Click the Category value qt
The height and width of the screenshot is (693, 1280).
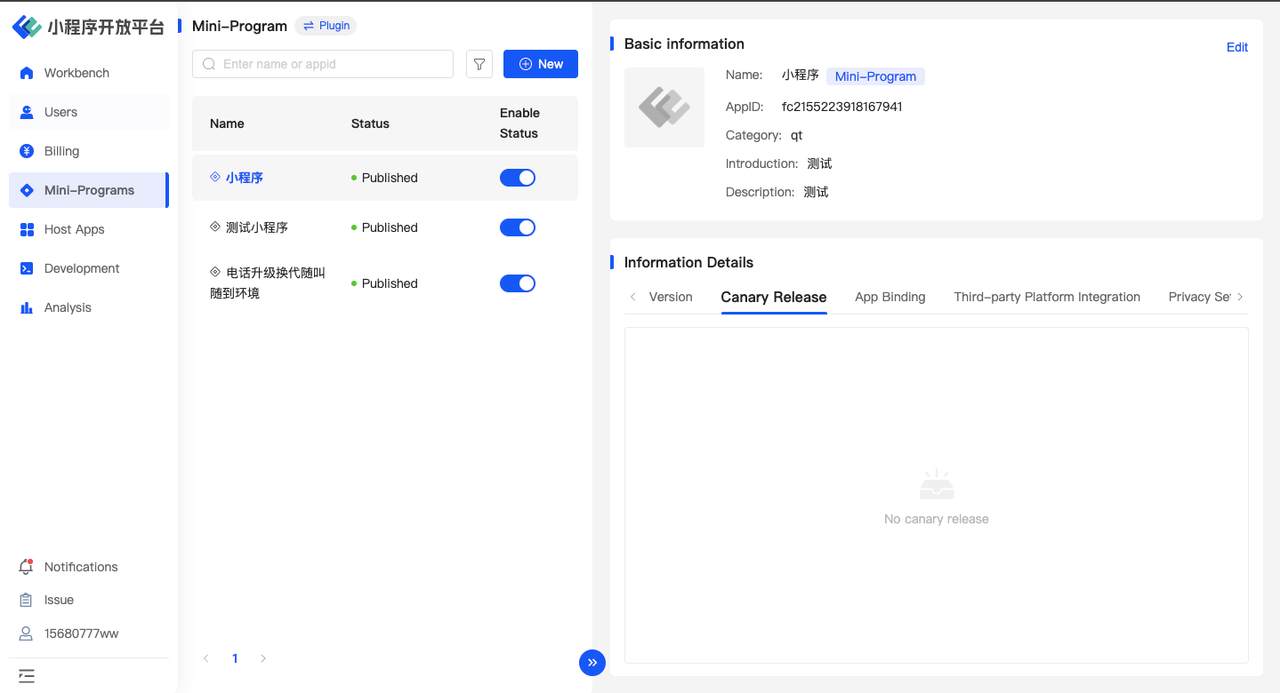[797, 135]
